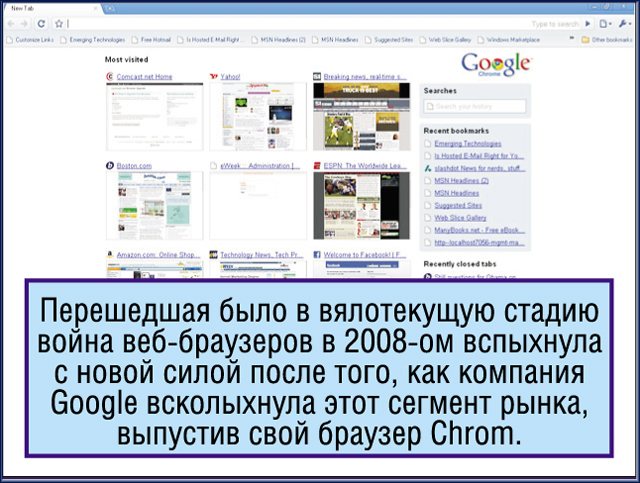The image size is (640, 483).
Task: Reload the page with refresh icon
Action: pos(41,24)
